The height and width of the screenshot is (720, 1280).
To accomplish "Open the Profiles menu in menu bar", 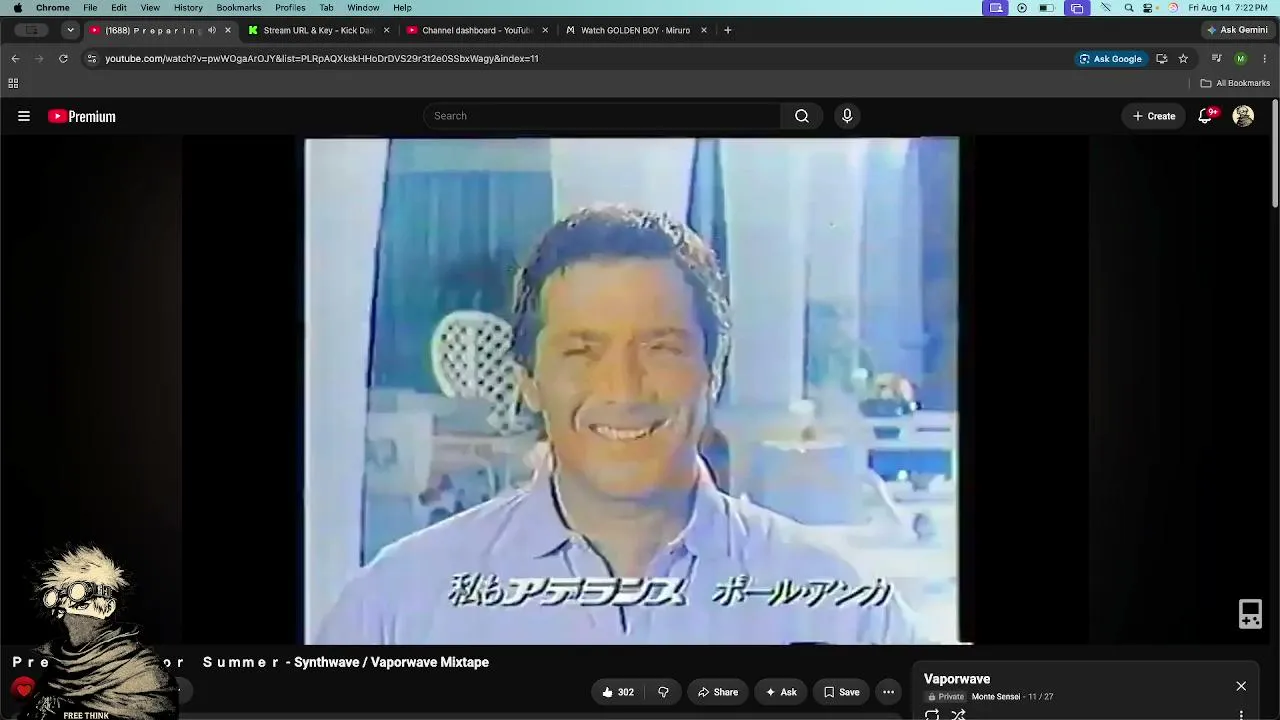I will click(290, 8).
